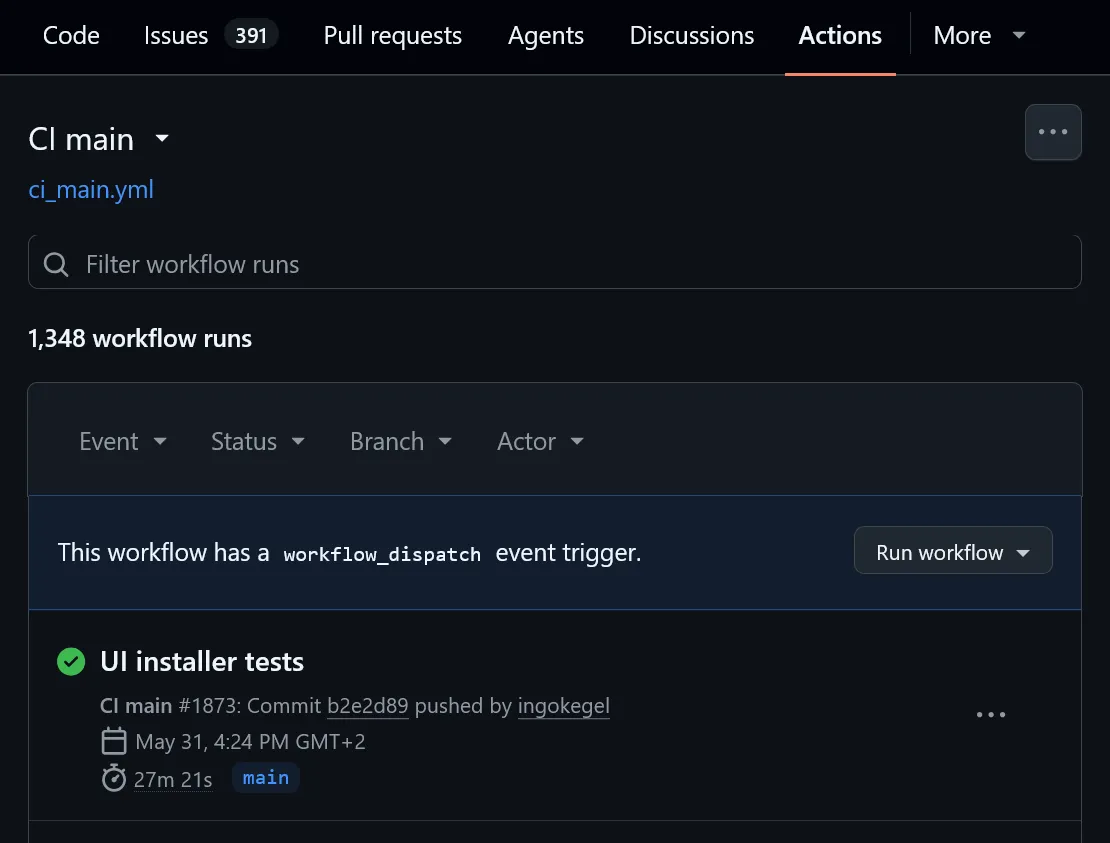Open commit b2e2d89 link
Viewport: 1110px width, 843px height.
pyautogui.click(x=367, y=706)
